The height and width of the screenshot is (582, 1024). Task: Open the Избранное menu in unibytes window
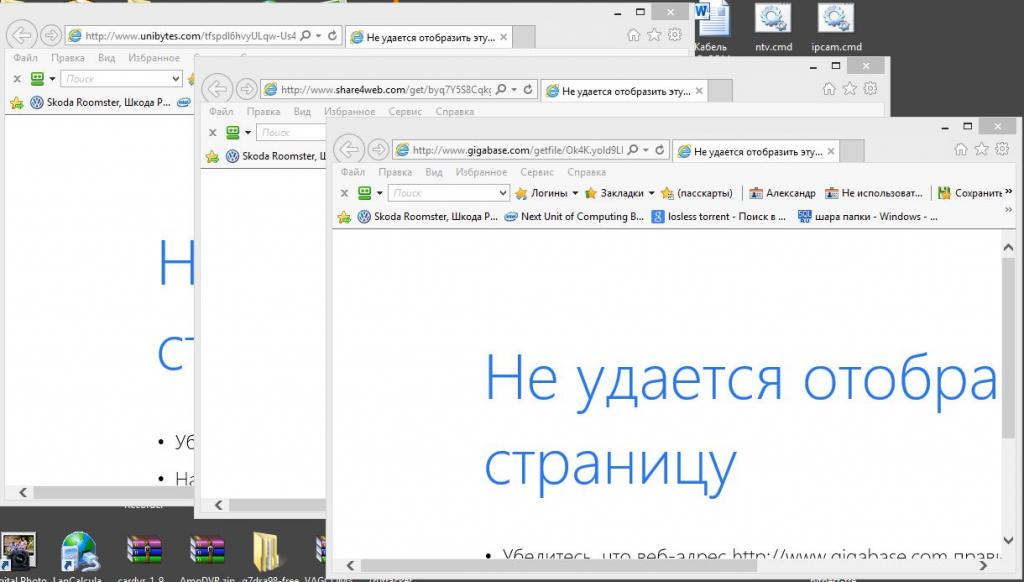click(x=154, y=58)
